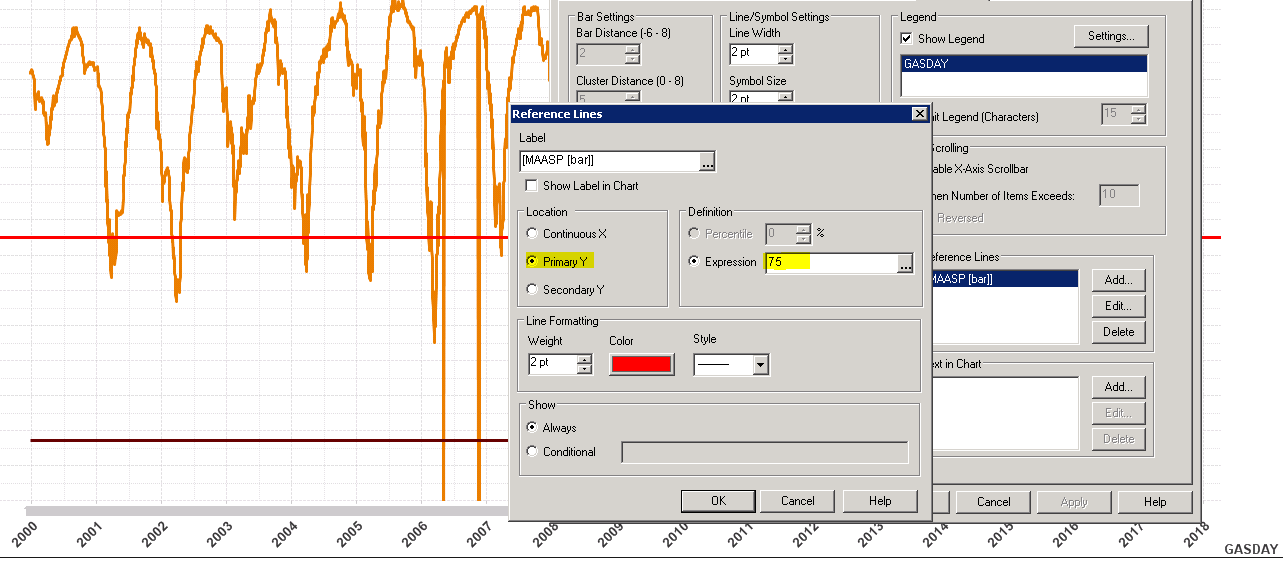Click Cancel in the chart properties window
1283x563 pixels.
click(993, 502)
